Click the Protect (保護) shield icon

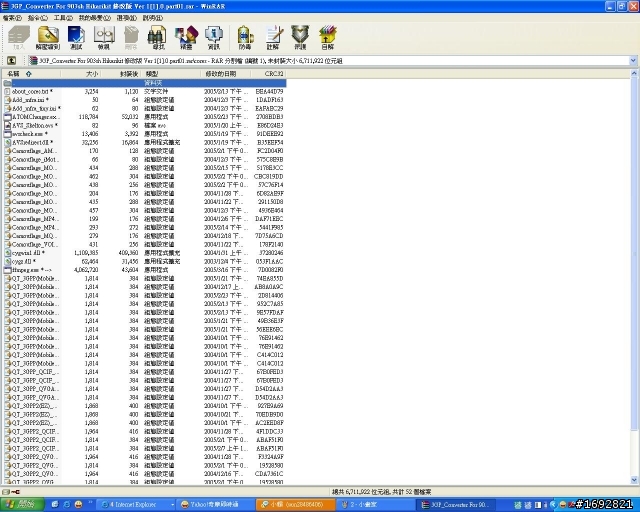click(300, 38)
